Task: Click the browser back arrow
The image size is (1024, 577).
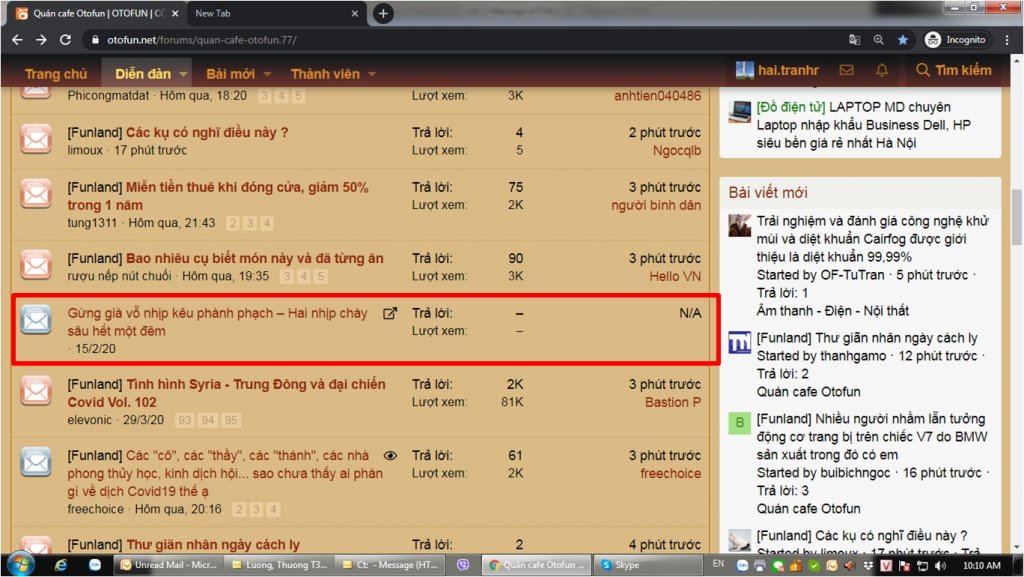Action: (18, 40)
